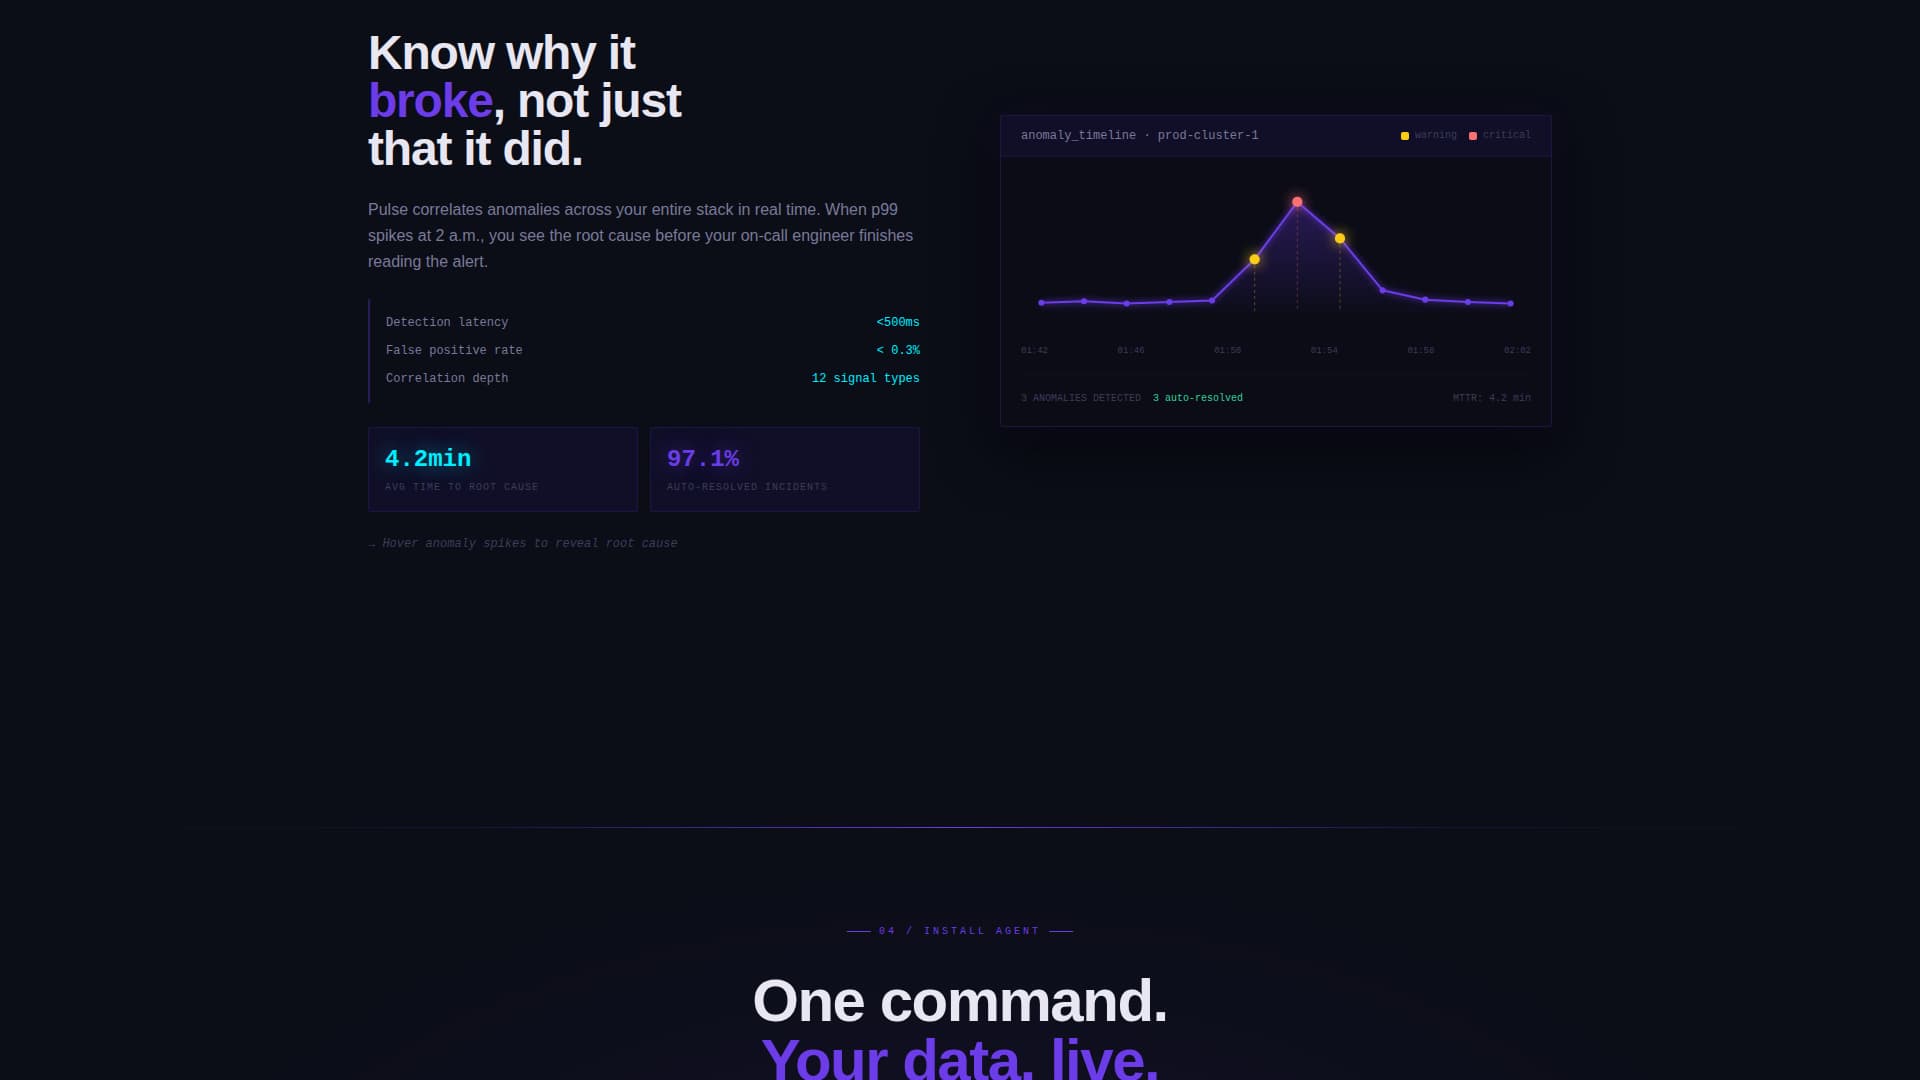Click the red critical legend swatch

point(1473,136)
